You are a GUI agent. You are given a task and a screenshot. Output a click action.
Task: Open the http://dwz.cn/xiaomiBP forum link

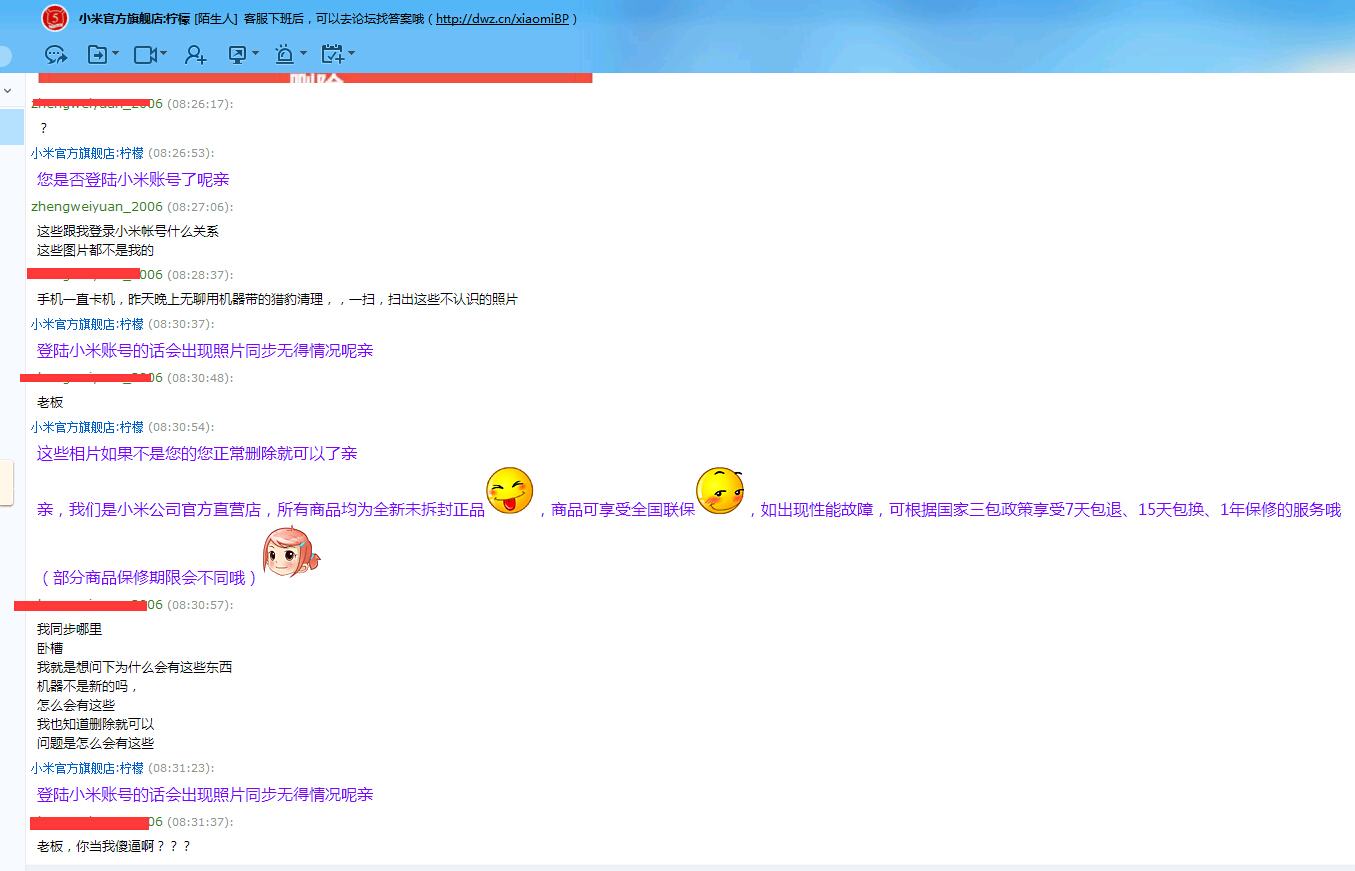[502, 19]
